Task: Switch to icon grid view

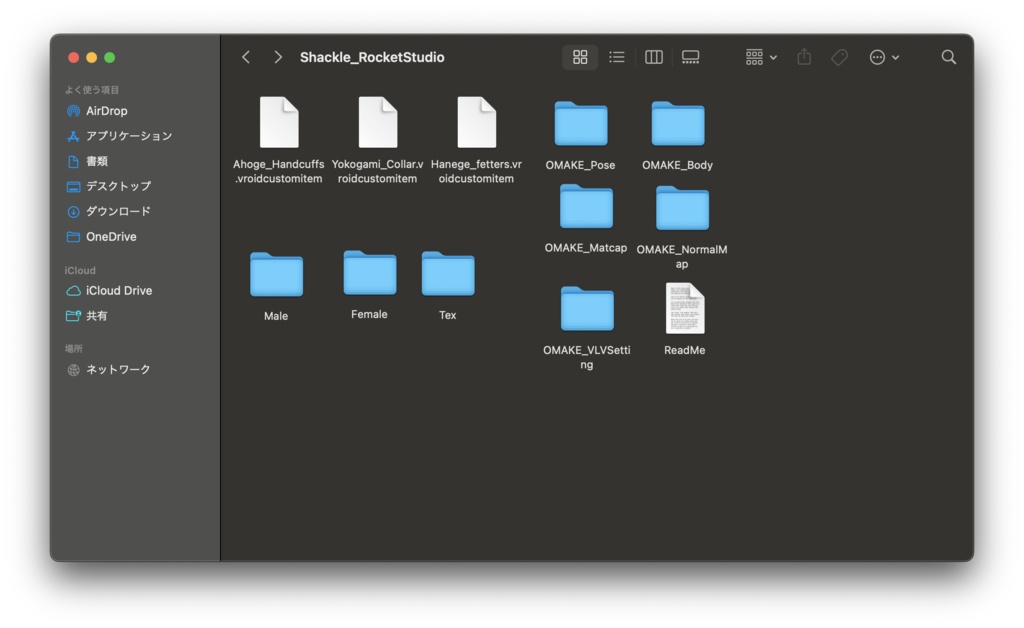Action: coord(580,57)
